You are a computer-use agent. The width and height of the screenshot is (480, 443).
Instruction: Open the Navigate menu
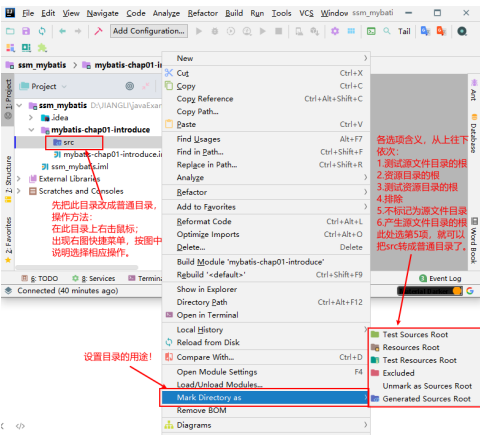pyautogui.click(x=103, y=13)
